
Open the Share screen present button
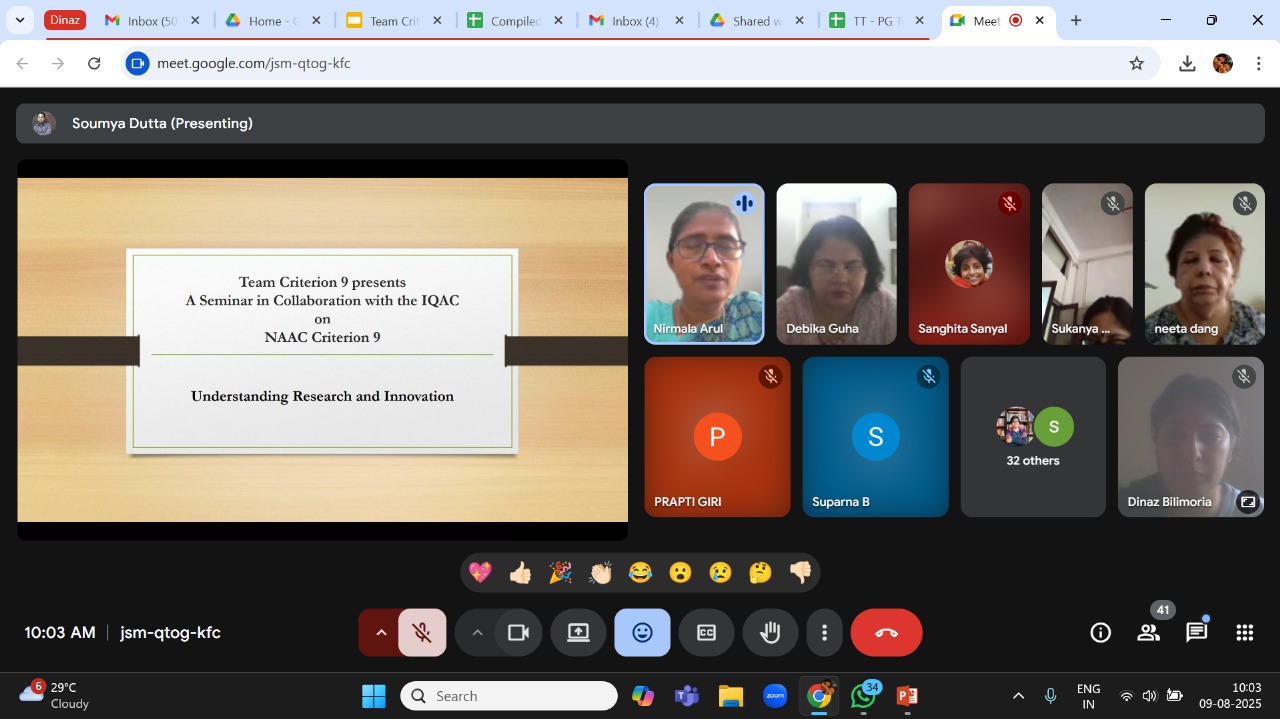point(578,633)
